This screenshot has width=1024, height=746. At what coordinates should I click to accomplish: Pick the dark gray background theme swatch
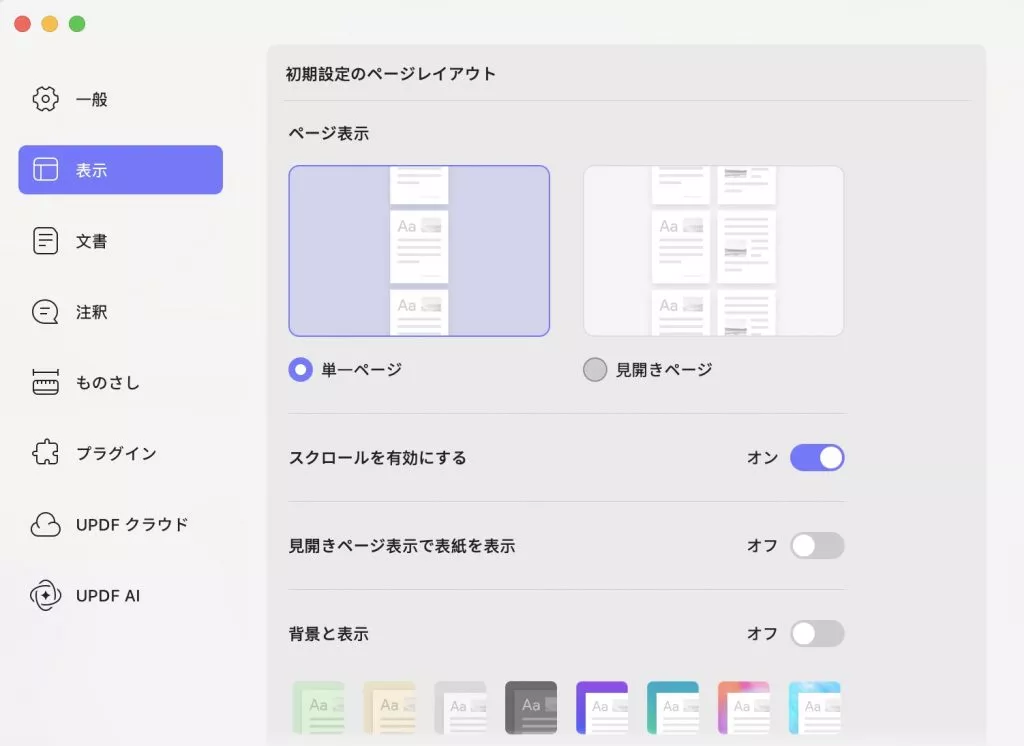point(531,707)
